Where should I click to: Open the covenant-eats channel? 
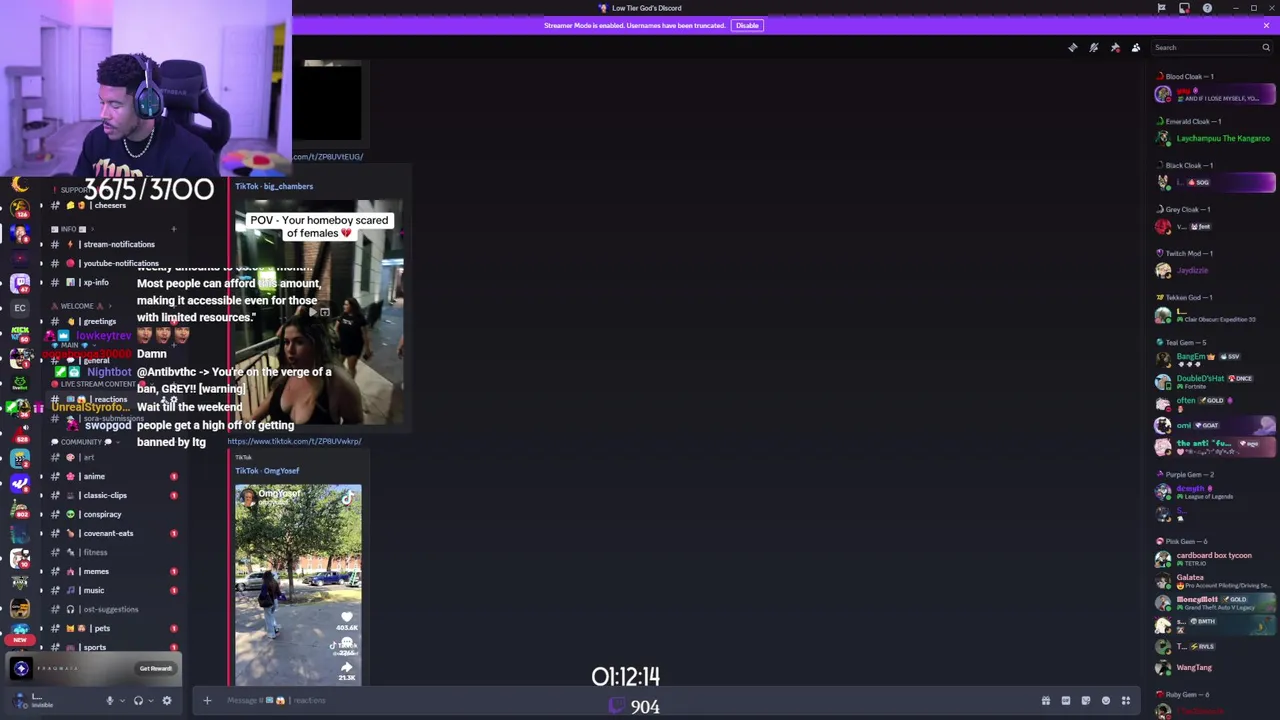pyautogui.click(x=115, y=533)
